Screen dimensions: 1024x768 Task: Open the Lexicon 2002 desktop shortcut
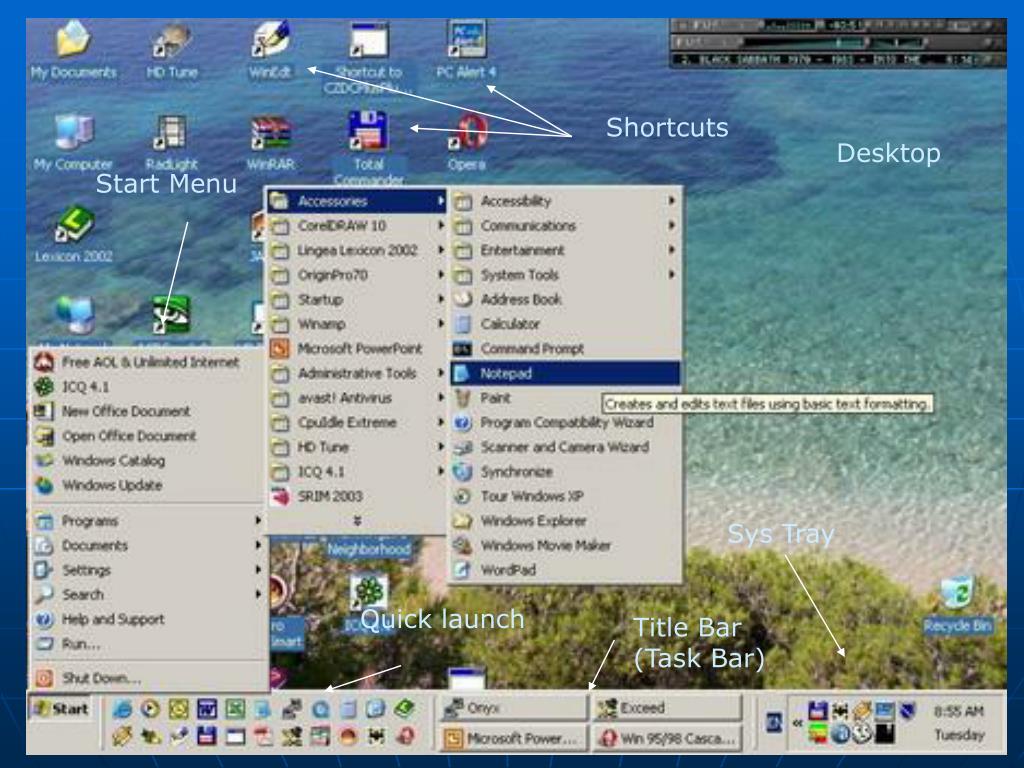pos(73,234)
